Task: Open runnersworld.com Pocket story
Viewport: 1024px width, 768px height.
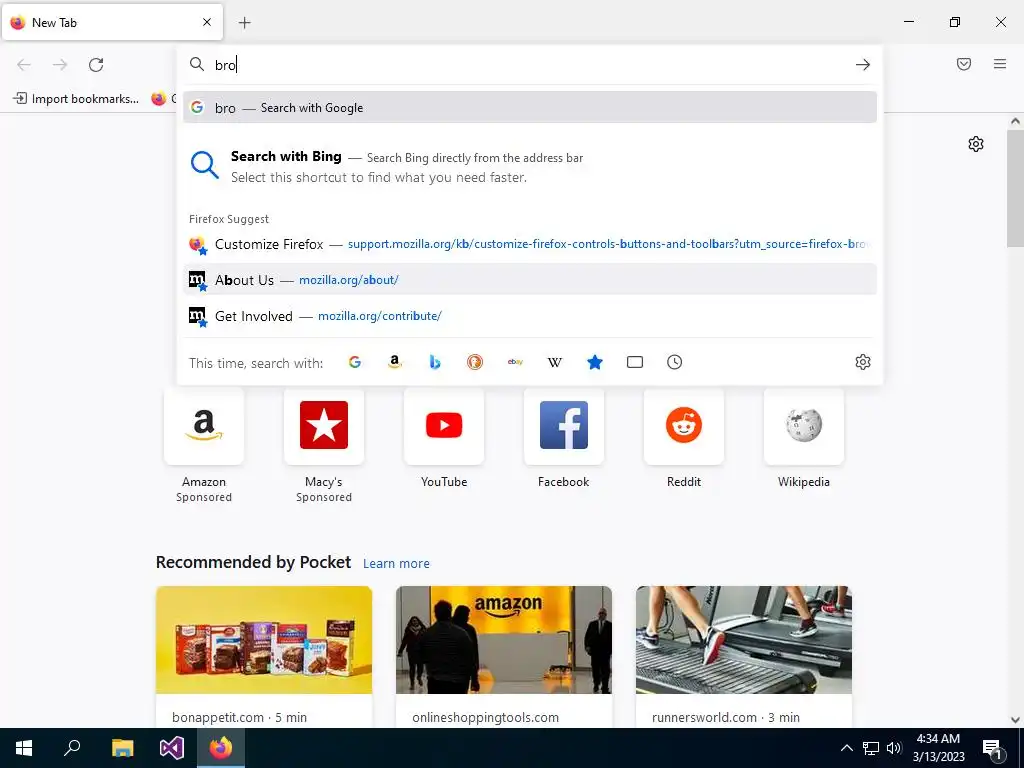Action: click(x=744, y=657)
